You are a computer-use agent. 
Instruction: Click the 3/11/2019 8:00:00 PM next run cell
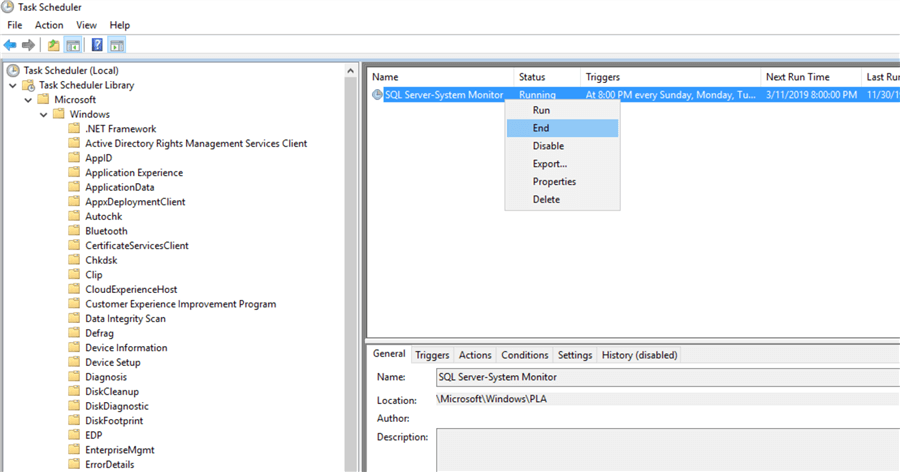811,95
